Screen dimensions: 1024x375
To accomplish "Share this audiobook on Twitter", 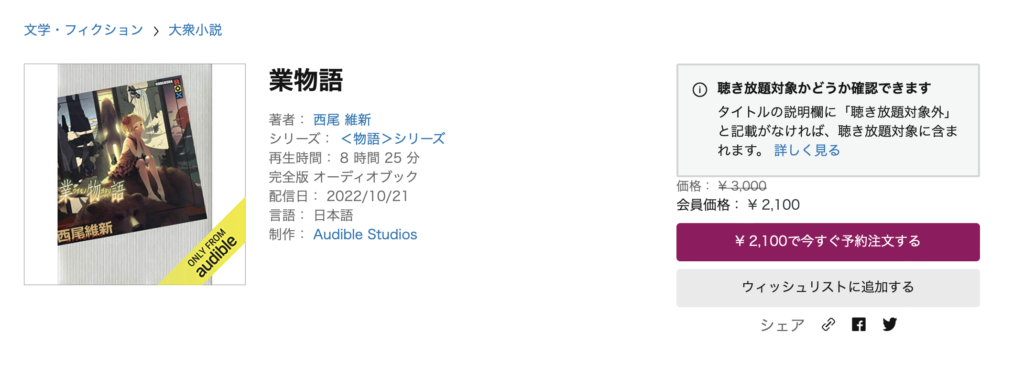I will (889, 324).
